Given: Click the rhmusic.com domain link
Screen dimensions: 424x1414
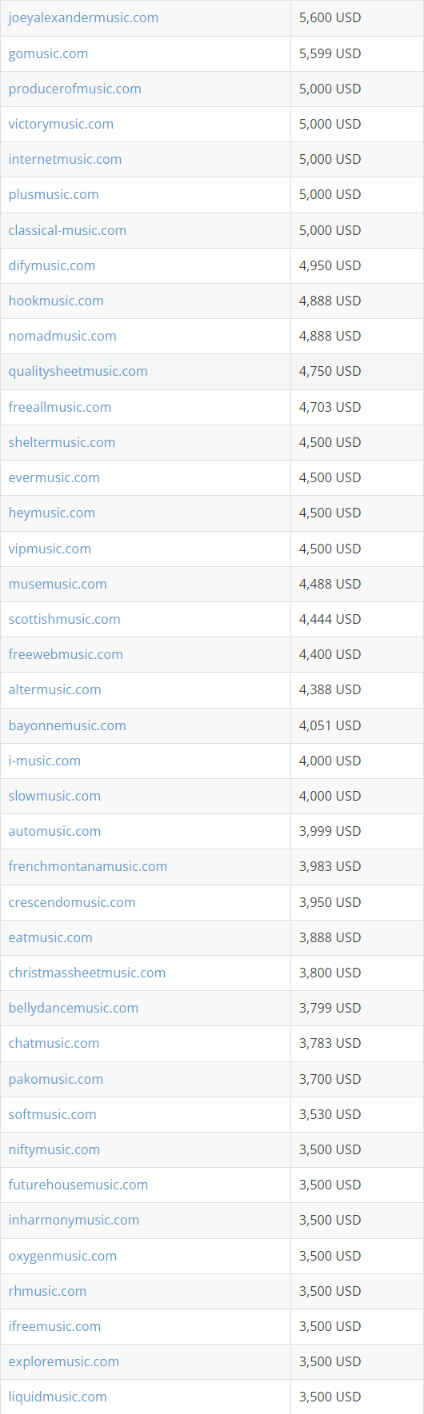Looking at the screenshot, I should point(47,1291).
